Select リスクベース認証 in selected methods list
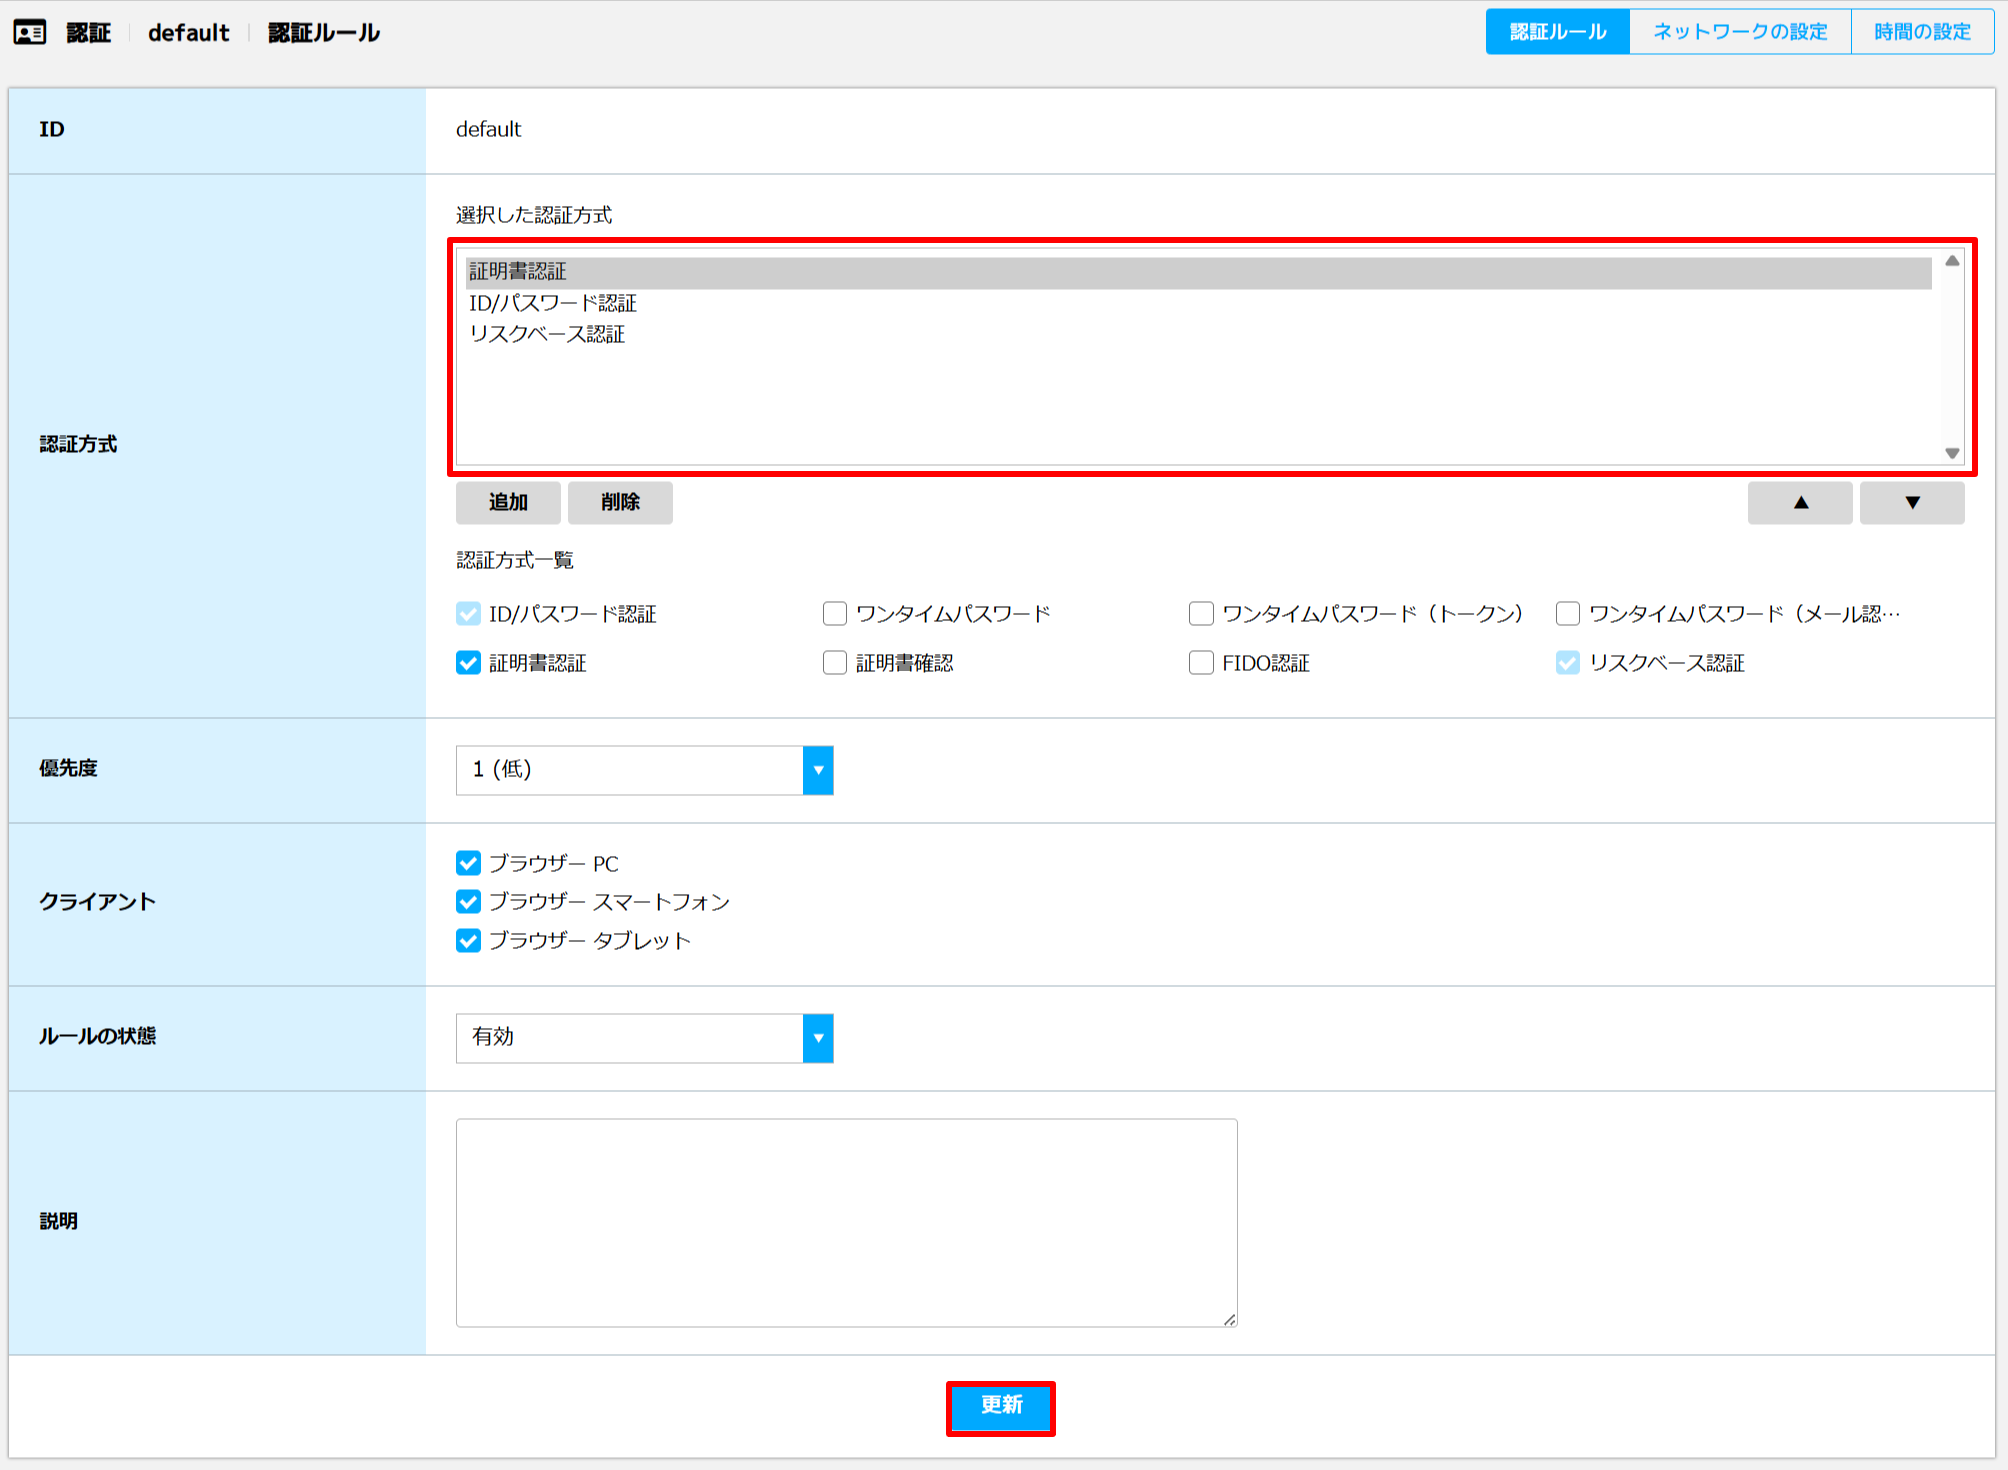Viewport: 2008px width, 1470px height. (x=1198, y=335)
